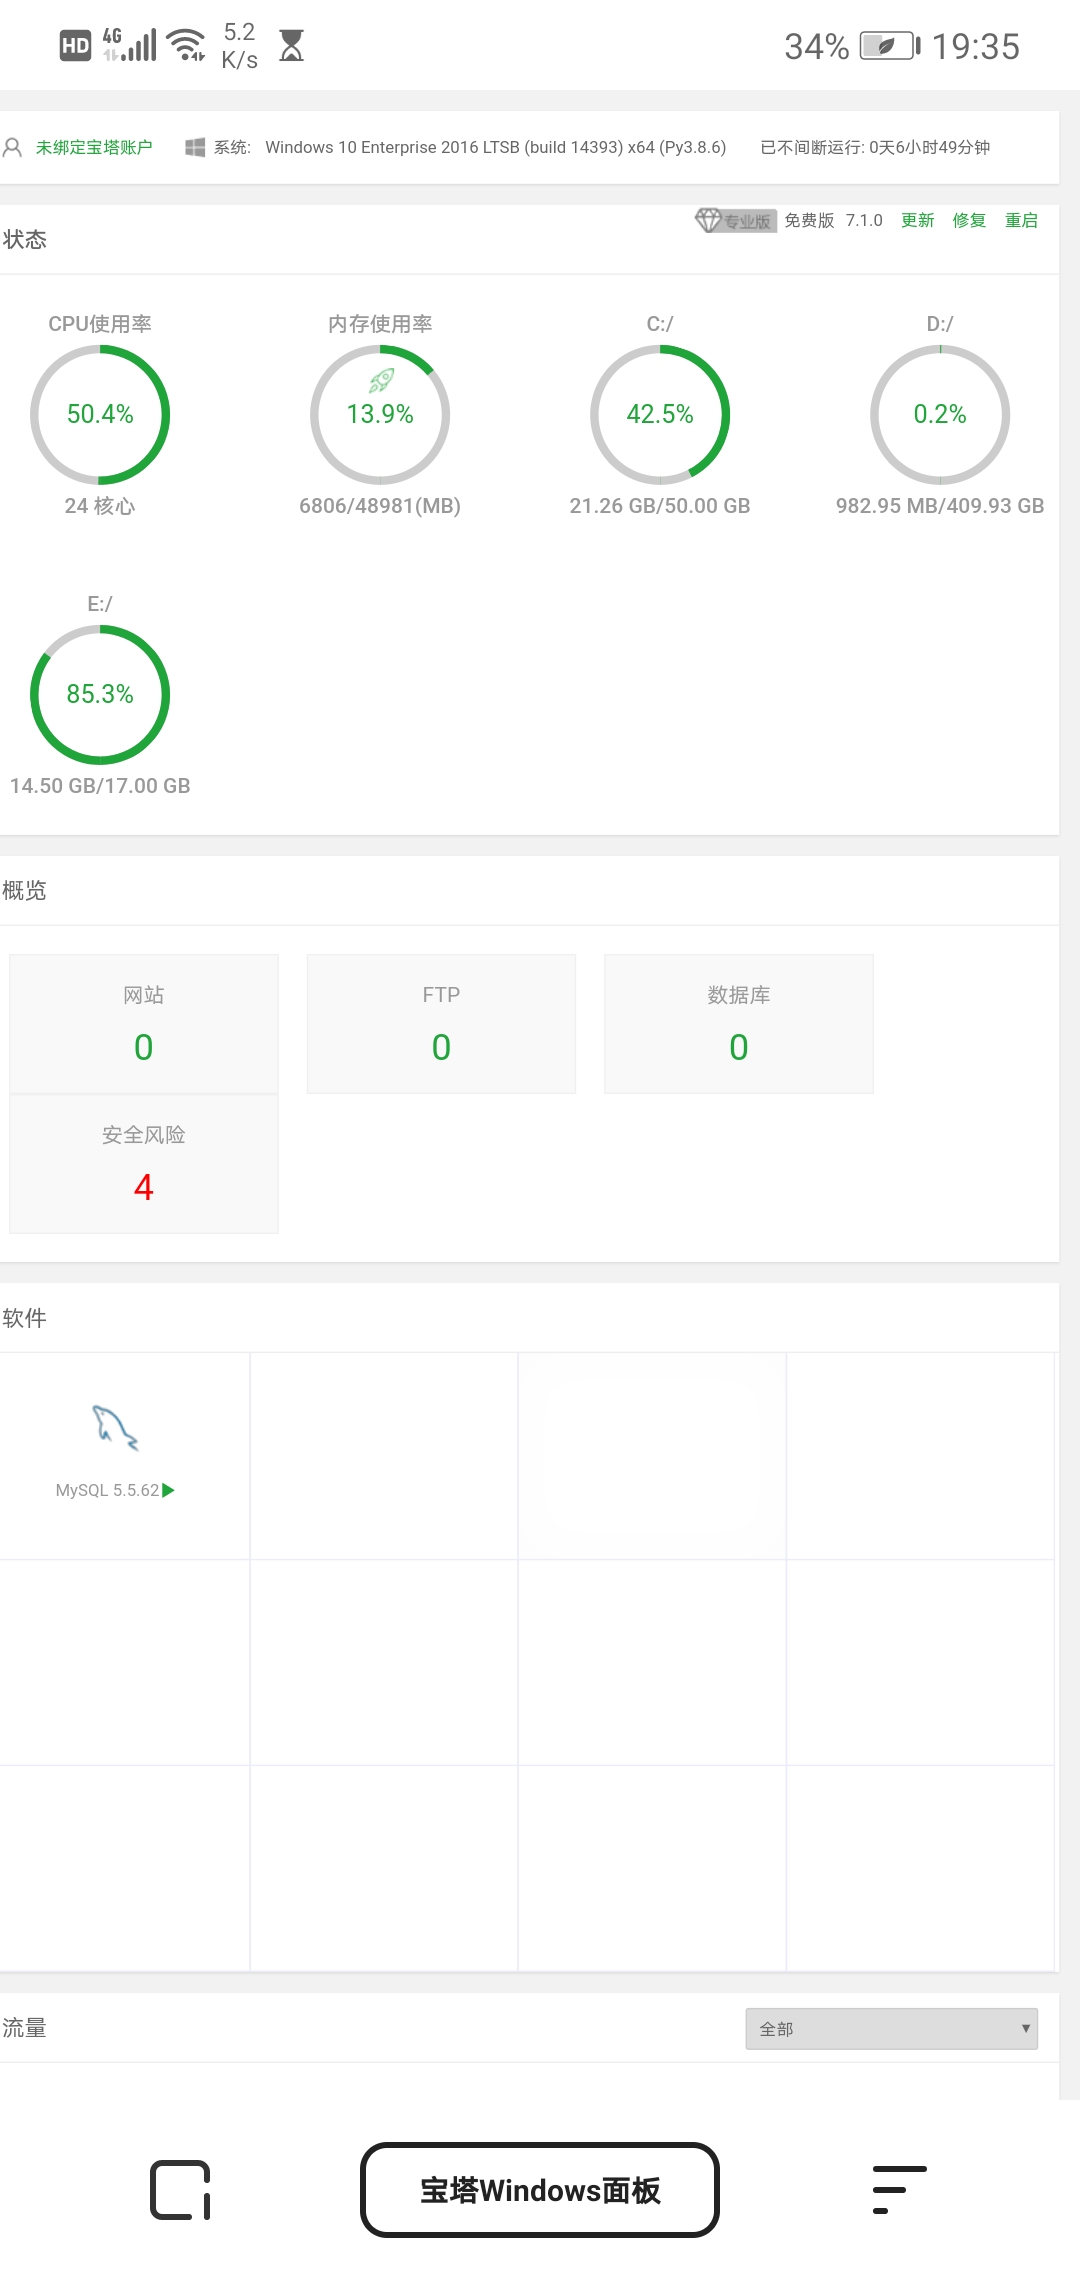Image resolution: width=1080 pixels, height=2280 pixels.
Task: Click the memory usage 13.9% gauge
Action: tap(380, 415)
